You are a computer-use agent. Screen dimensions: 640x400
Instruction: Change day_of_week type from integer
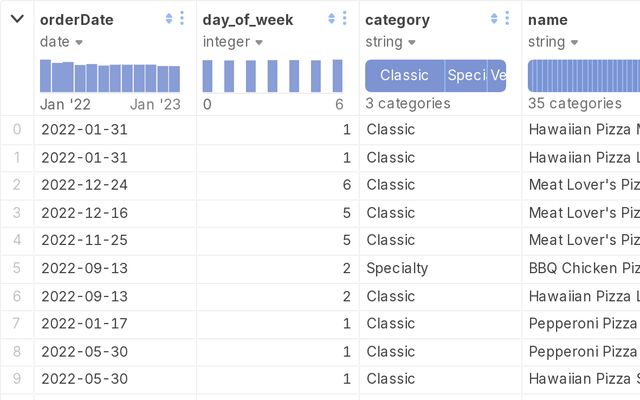(233, 42)
